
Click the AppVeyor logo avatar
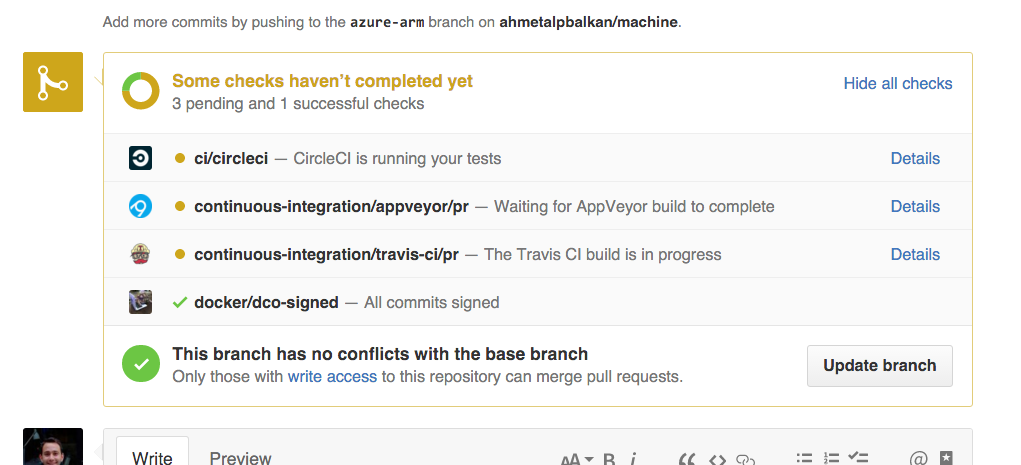pos(141,206)
